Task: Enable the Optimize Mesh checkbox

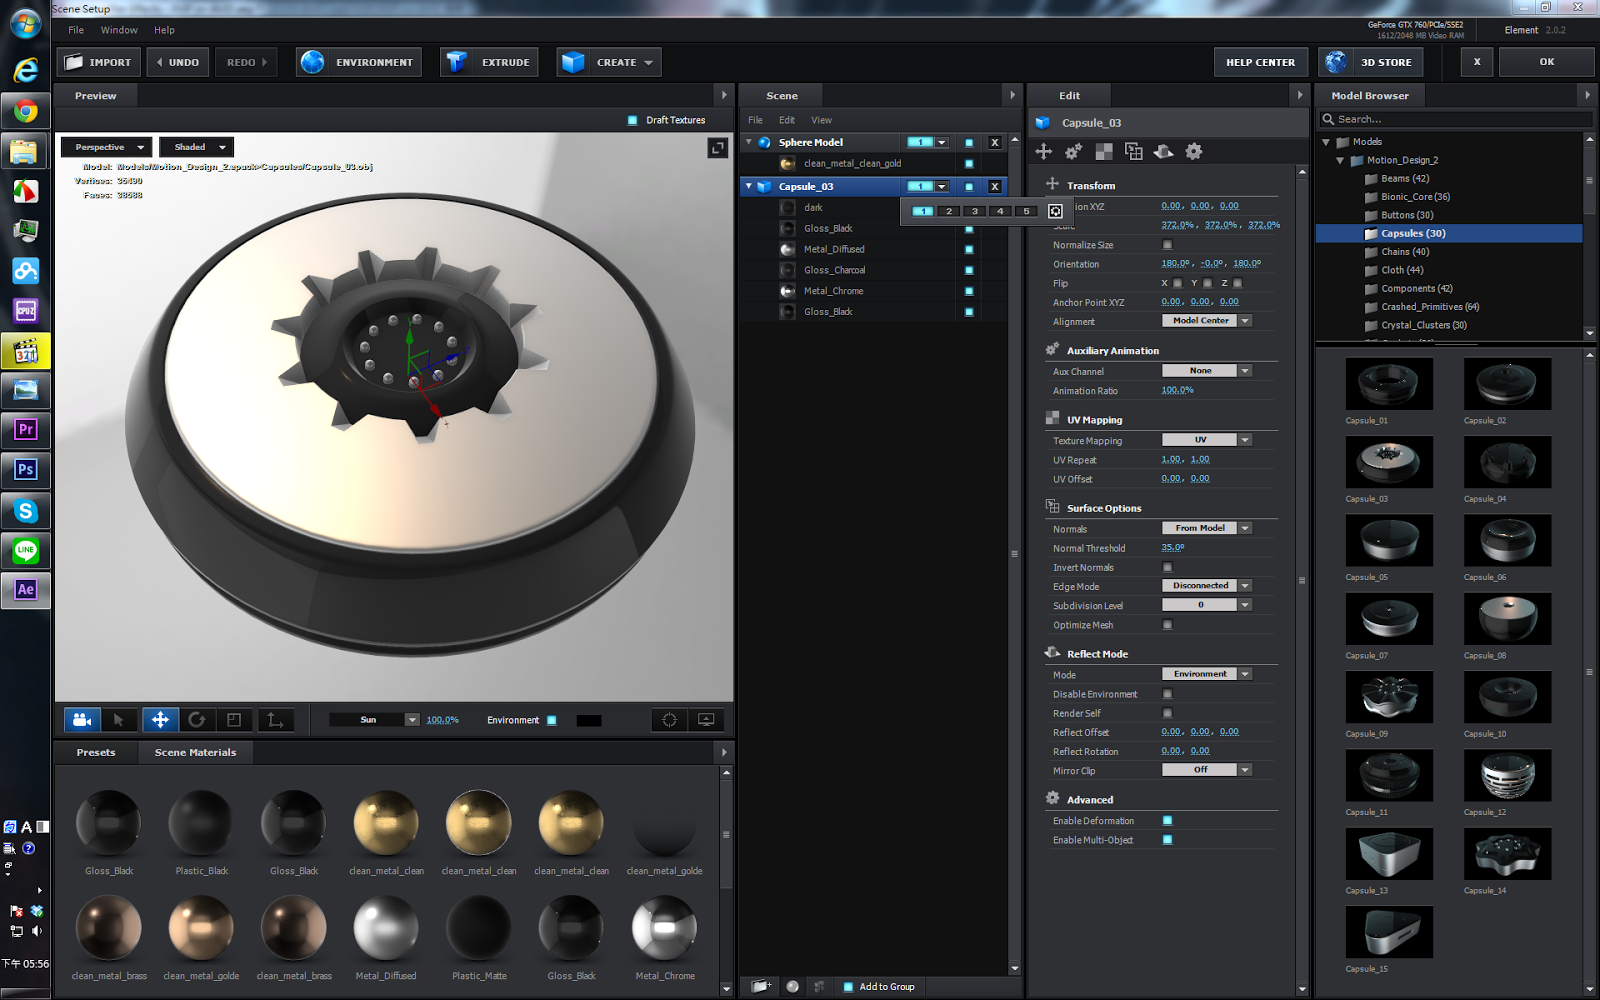Action: click(x=1167, y=625)
